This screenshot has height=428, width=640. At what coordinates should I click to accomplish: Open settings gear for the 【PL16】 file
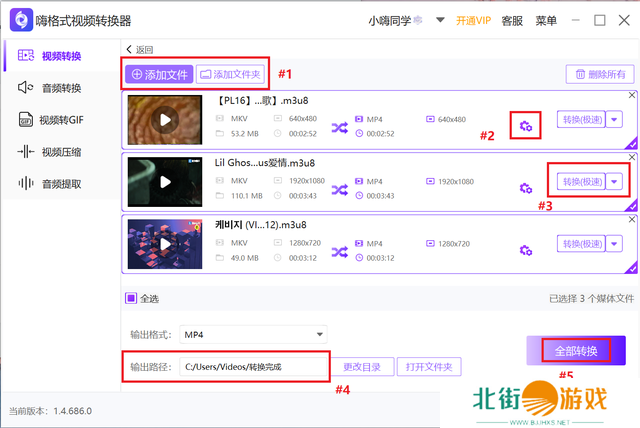point(526,125)
